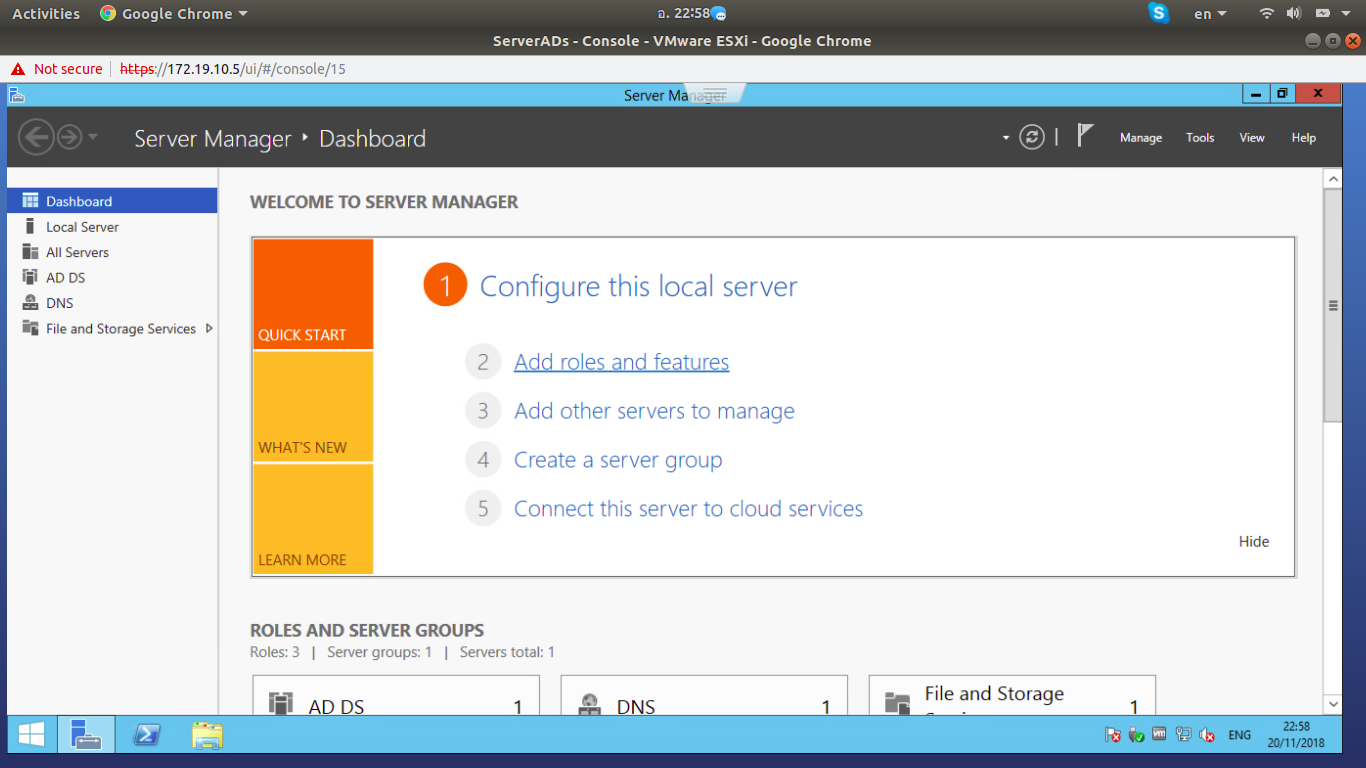The height and width of the screenshot is (768, 1366).
Task: Click the Dashboard breadcrumb text in the header
Action: (x=372, y=139)
